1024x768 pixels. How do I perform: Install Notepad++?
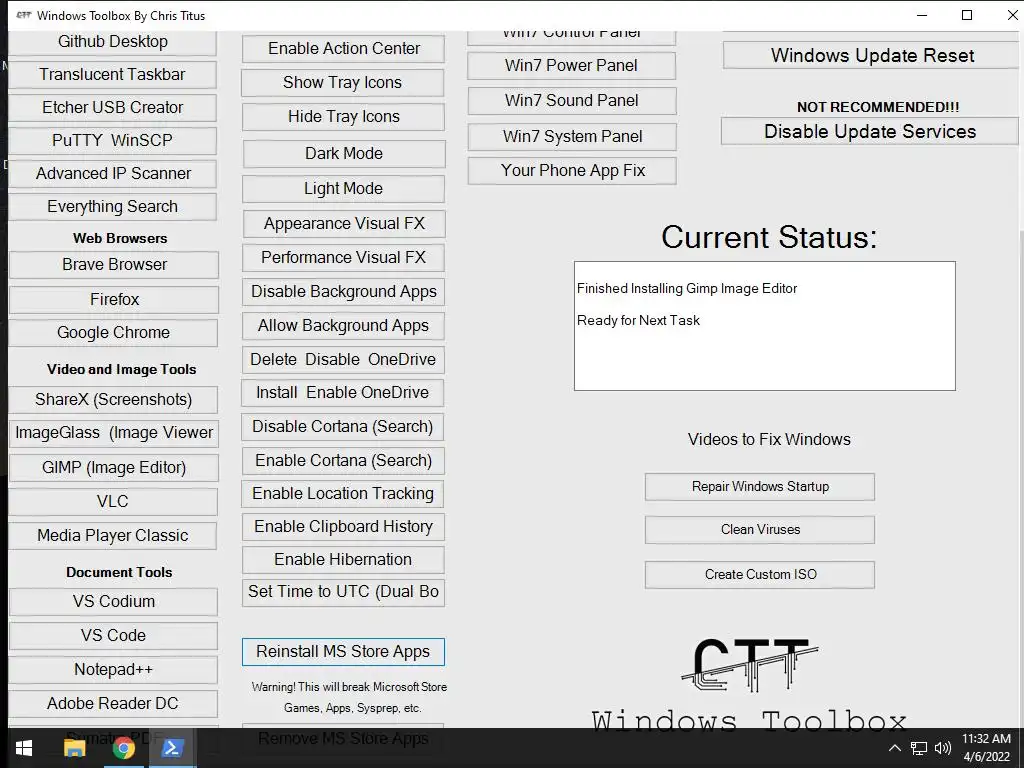tap(114, 669)
